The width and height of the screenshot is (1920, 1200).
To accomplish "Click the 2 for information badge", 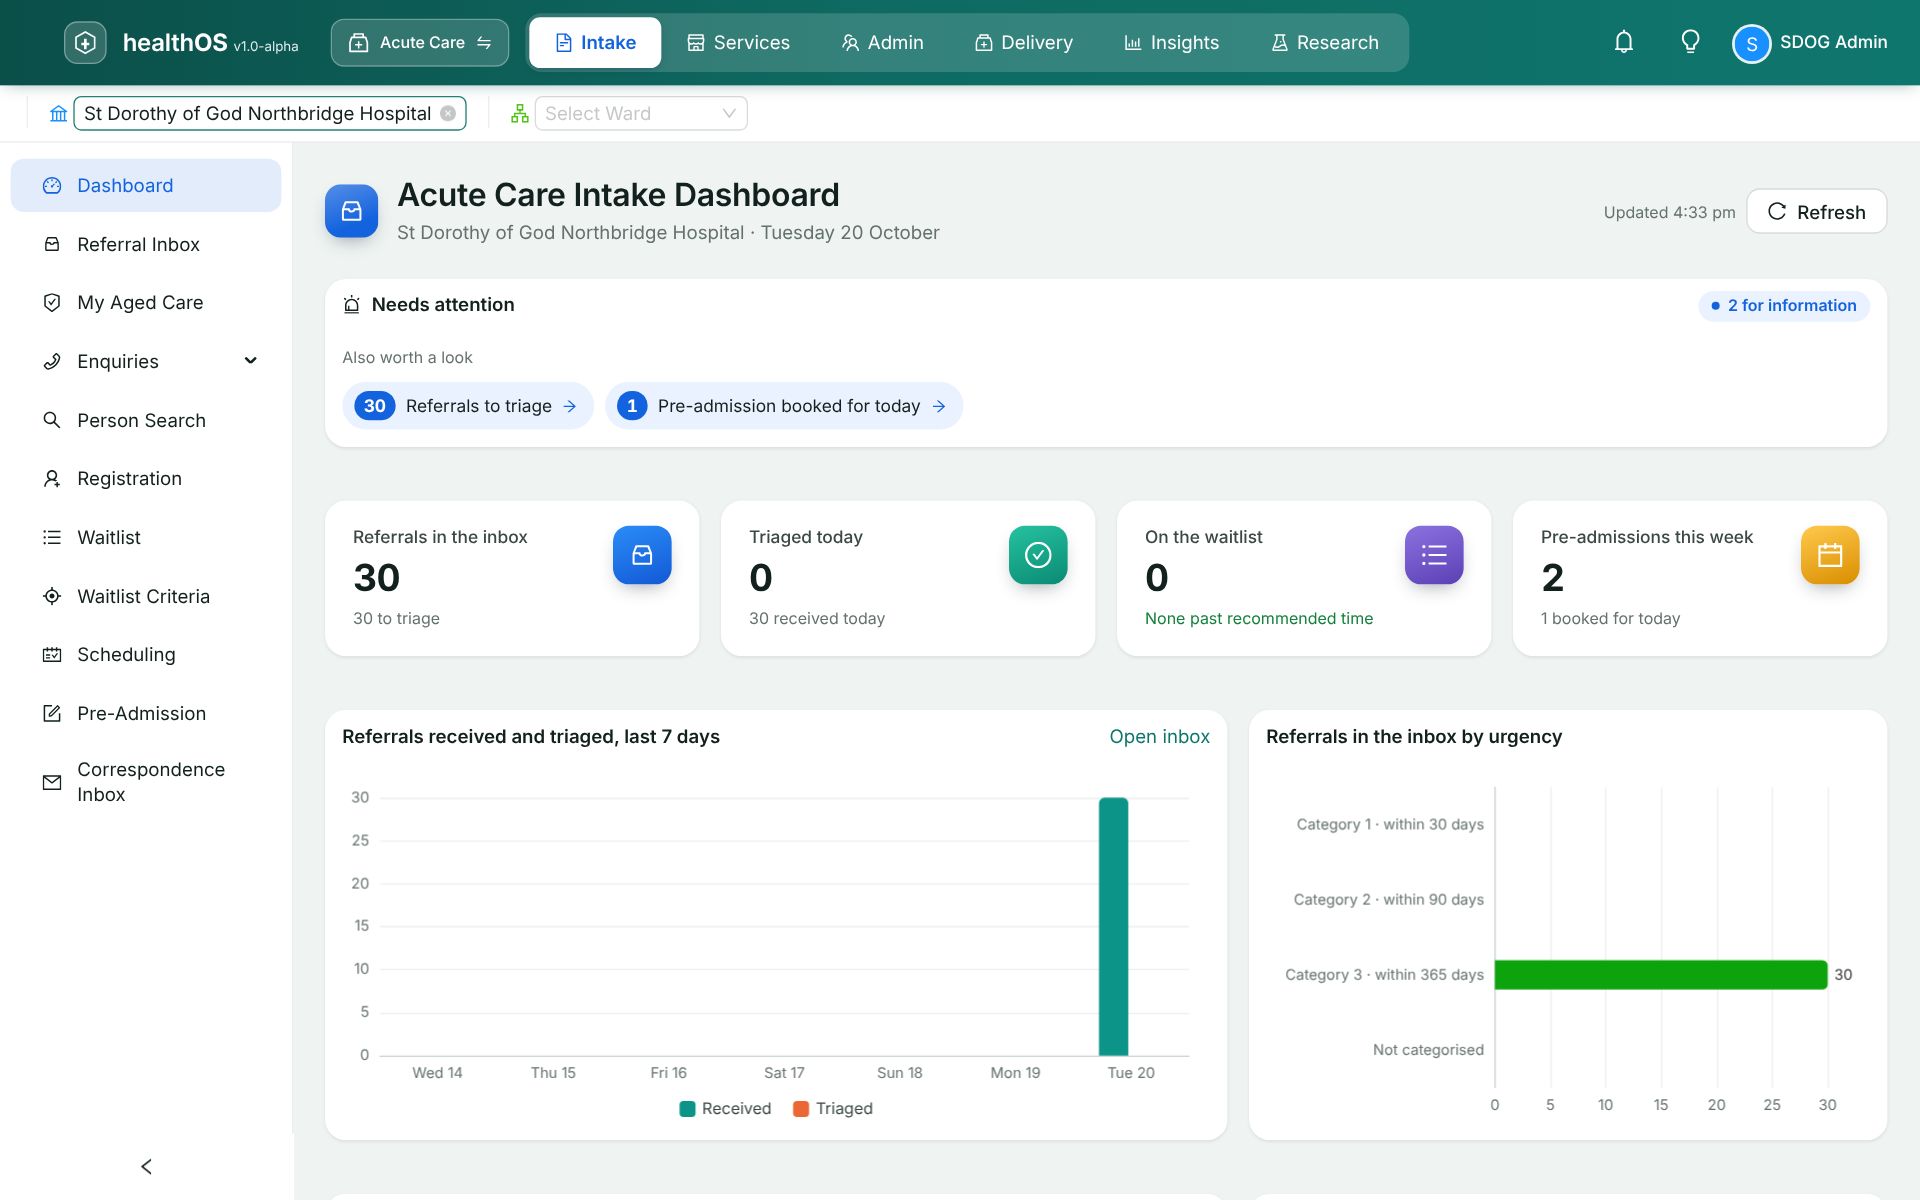I will [1783, 306].
